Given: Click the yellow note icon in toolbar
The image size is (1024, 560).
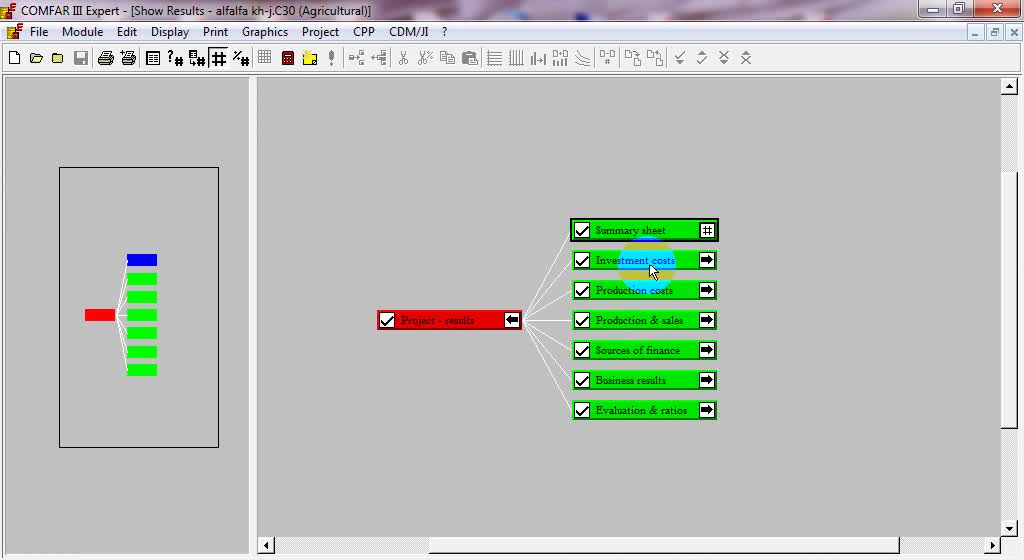Looking at the screenshot, I should pos(309,58).
